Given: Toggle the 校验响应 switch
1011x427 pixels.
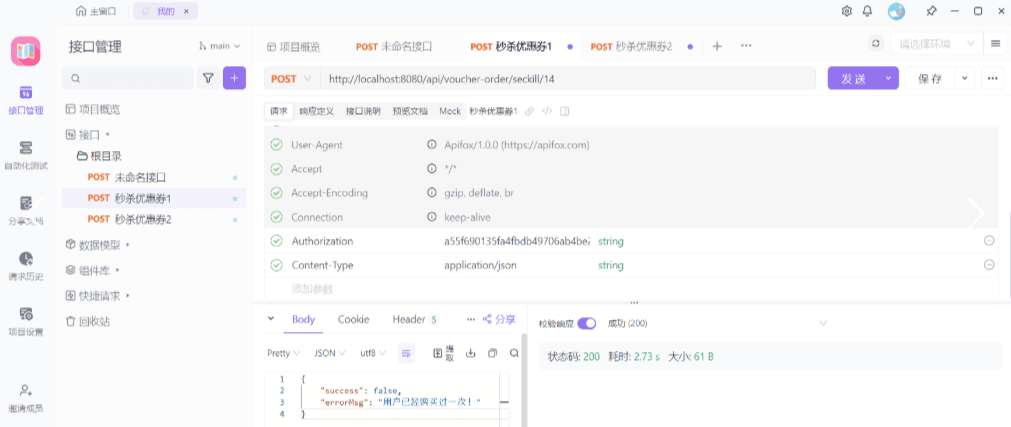Looking at the screenshot, I should click(x=587, y=323).
